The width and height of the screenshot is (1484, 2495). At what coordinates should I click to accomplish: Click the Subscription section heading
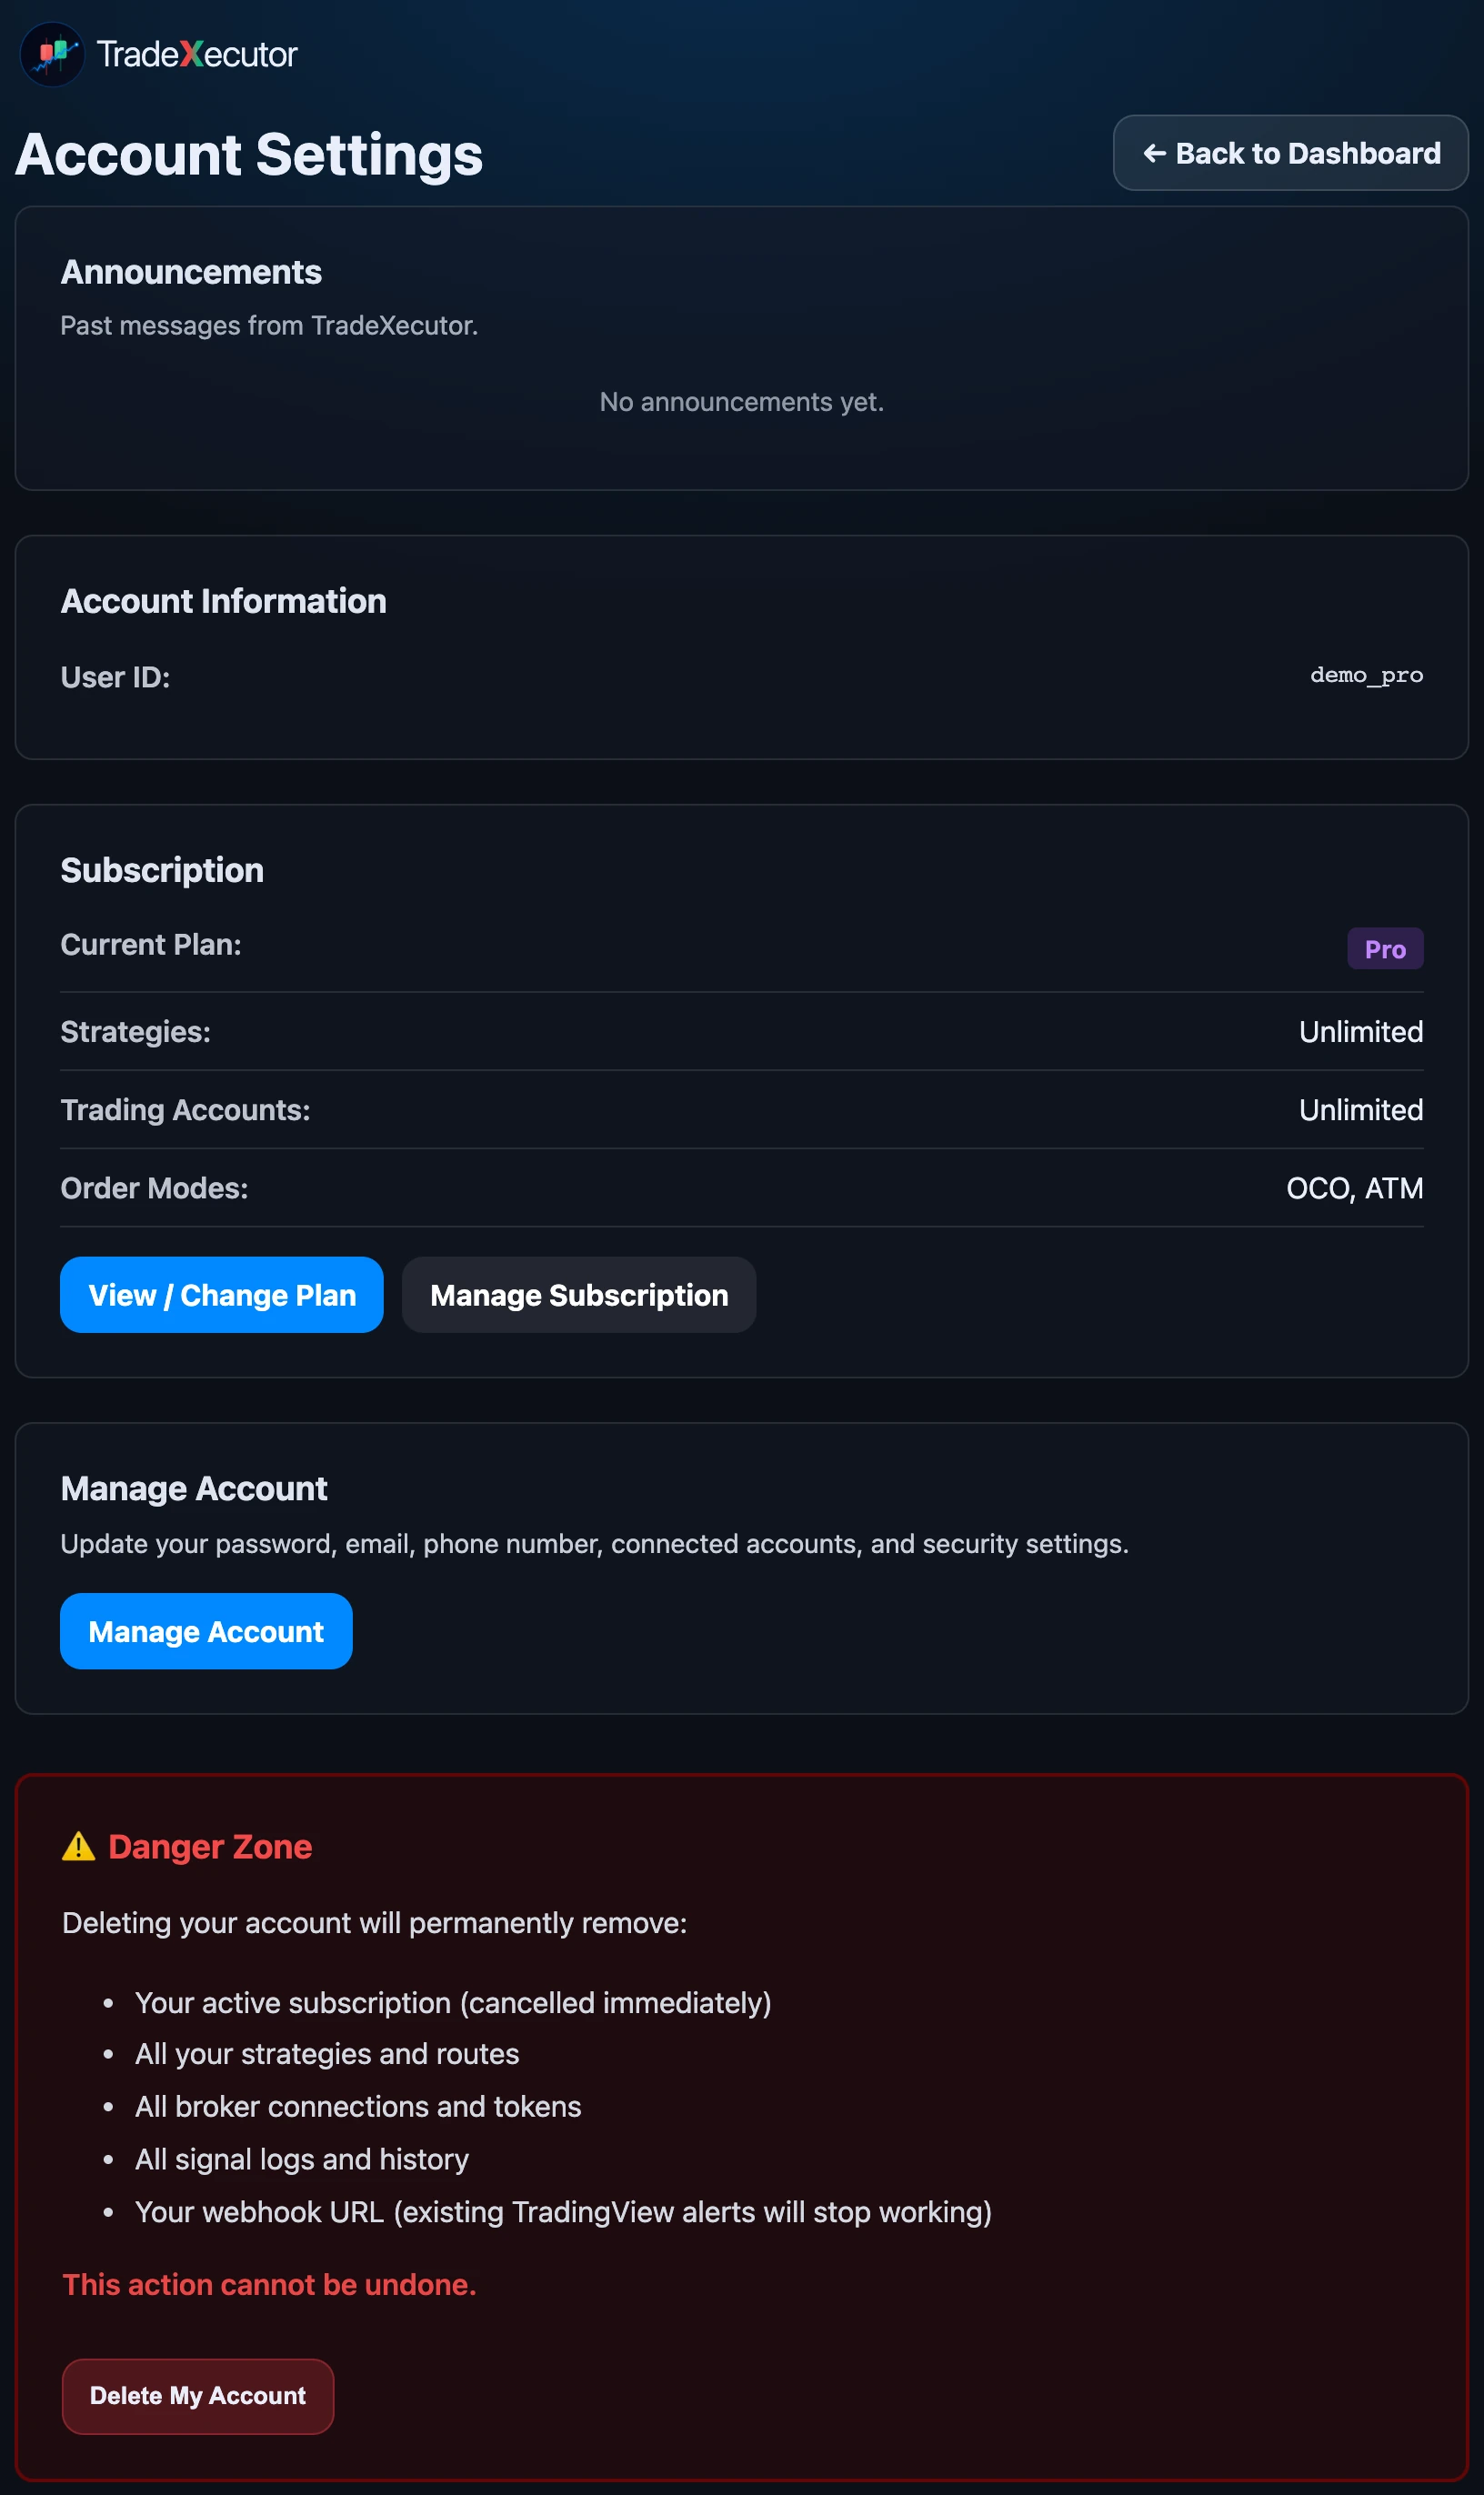tap(162, 870)
